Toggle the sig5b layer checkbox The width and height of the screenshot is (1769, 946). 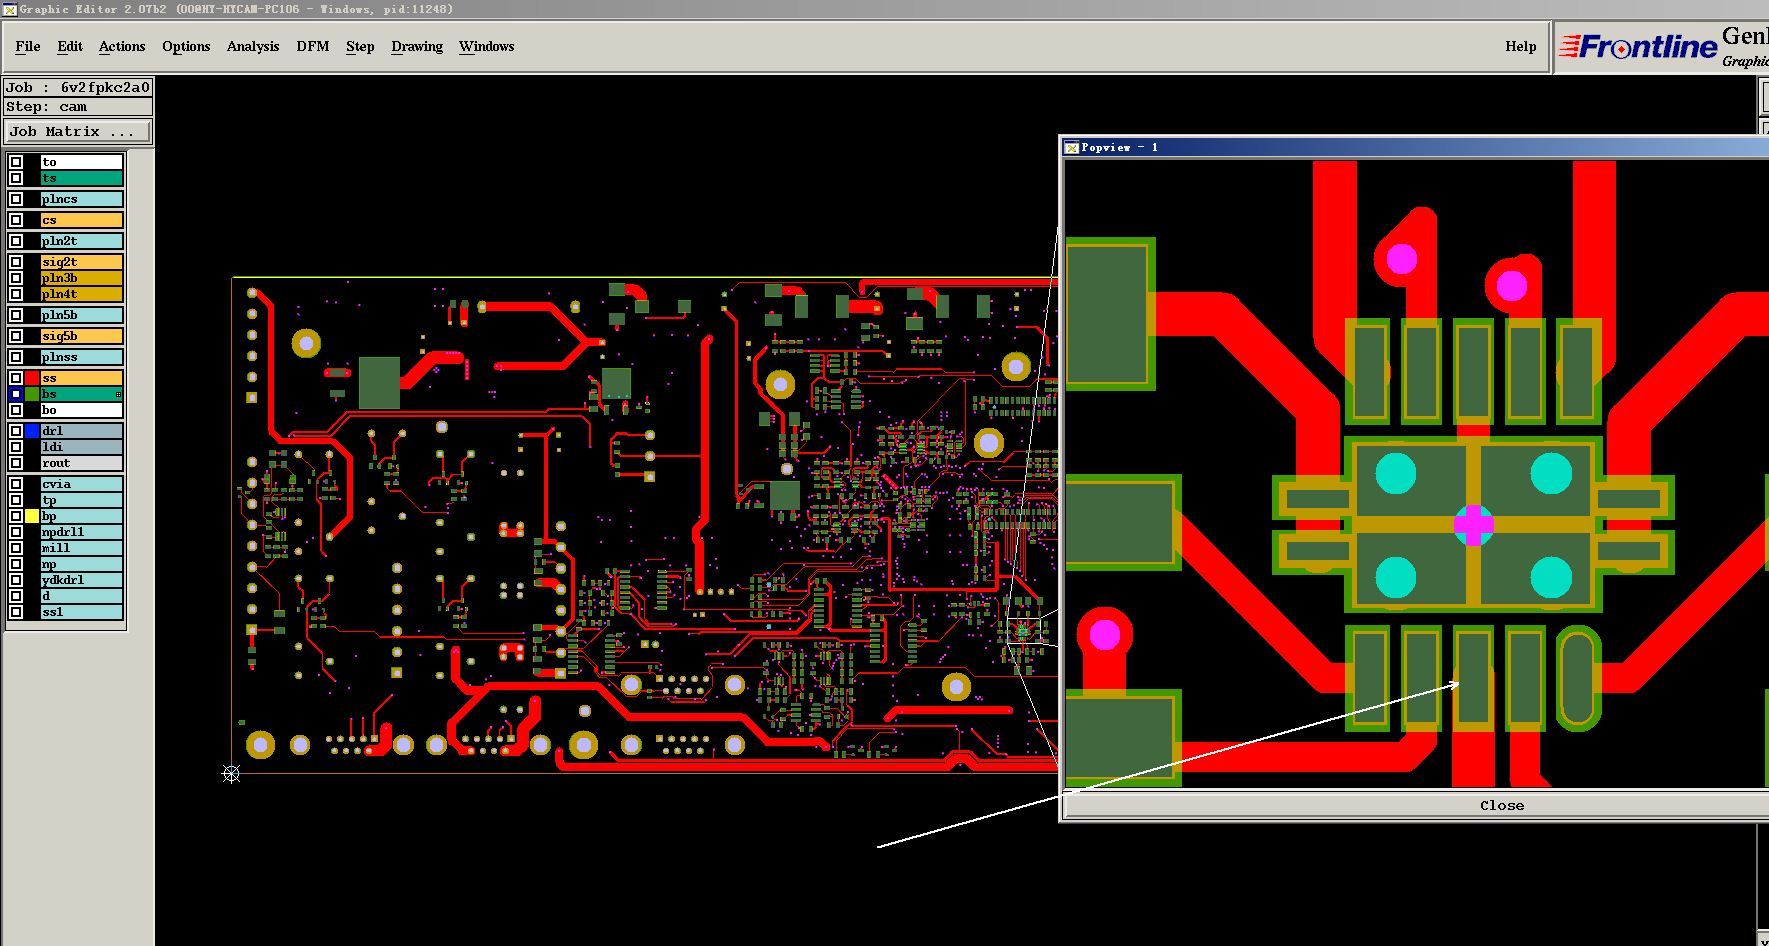click(x=16, y=336)
